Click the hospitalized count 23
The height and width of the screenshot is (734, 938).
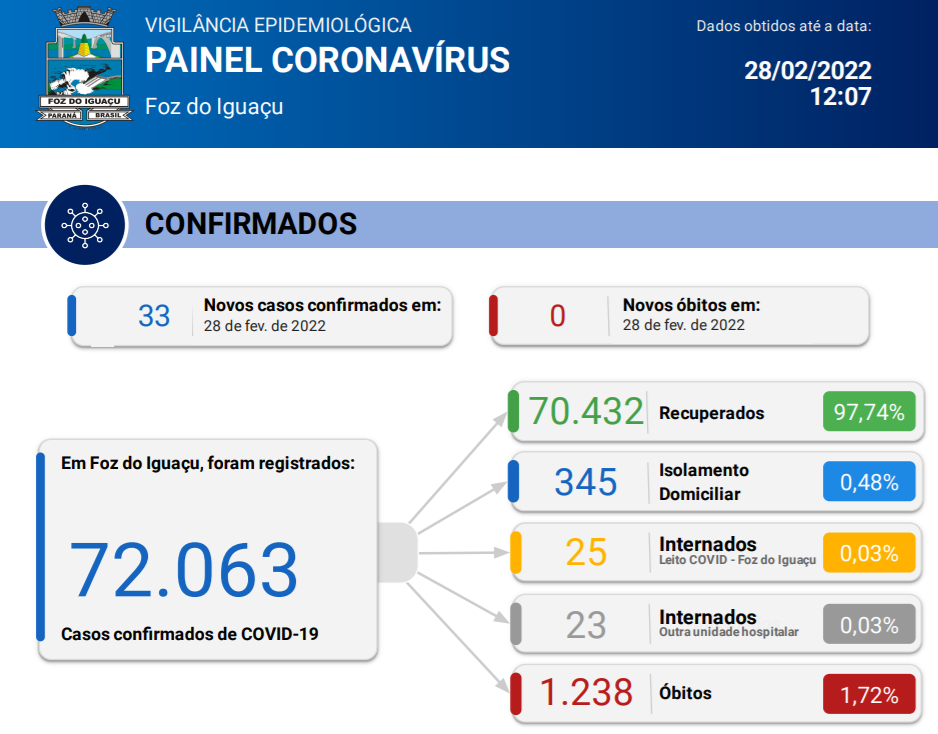[x=586, y=625]
